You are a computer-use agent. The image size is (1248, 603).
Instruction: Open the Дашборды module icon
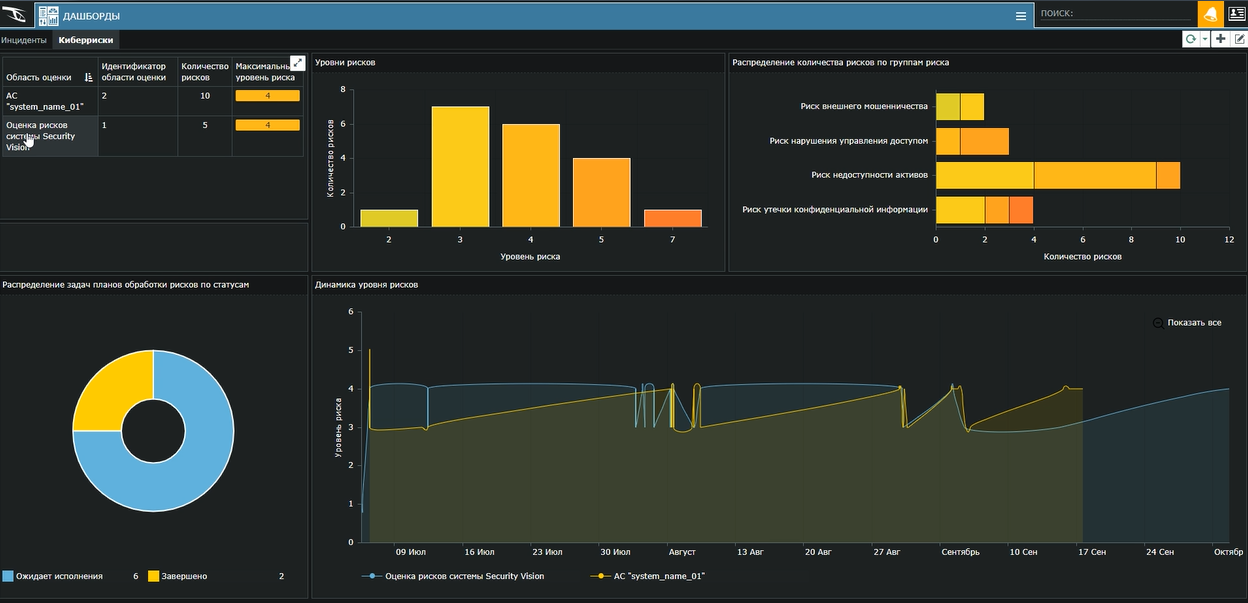pyautogui.click(x=48, y=15)
